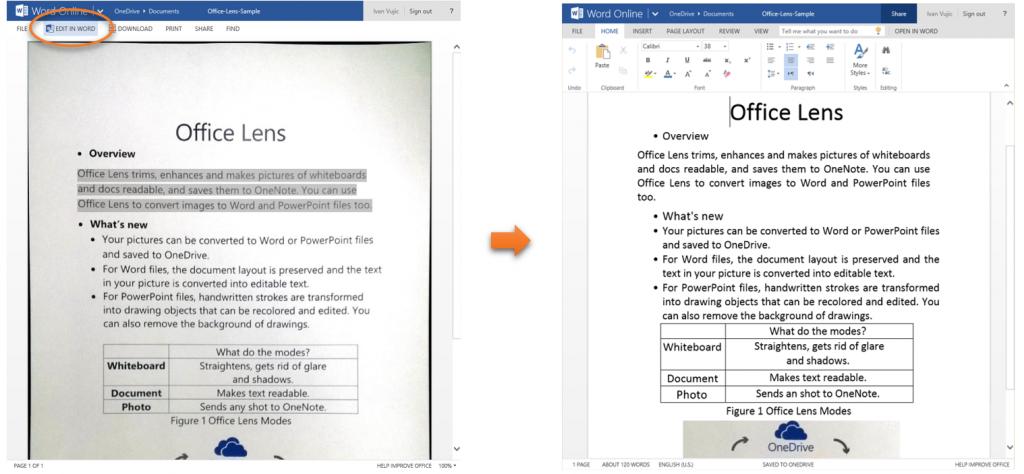Apply Superscript formatting
1024x474 pixels.
point(747,60)
